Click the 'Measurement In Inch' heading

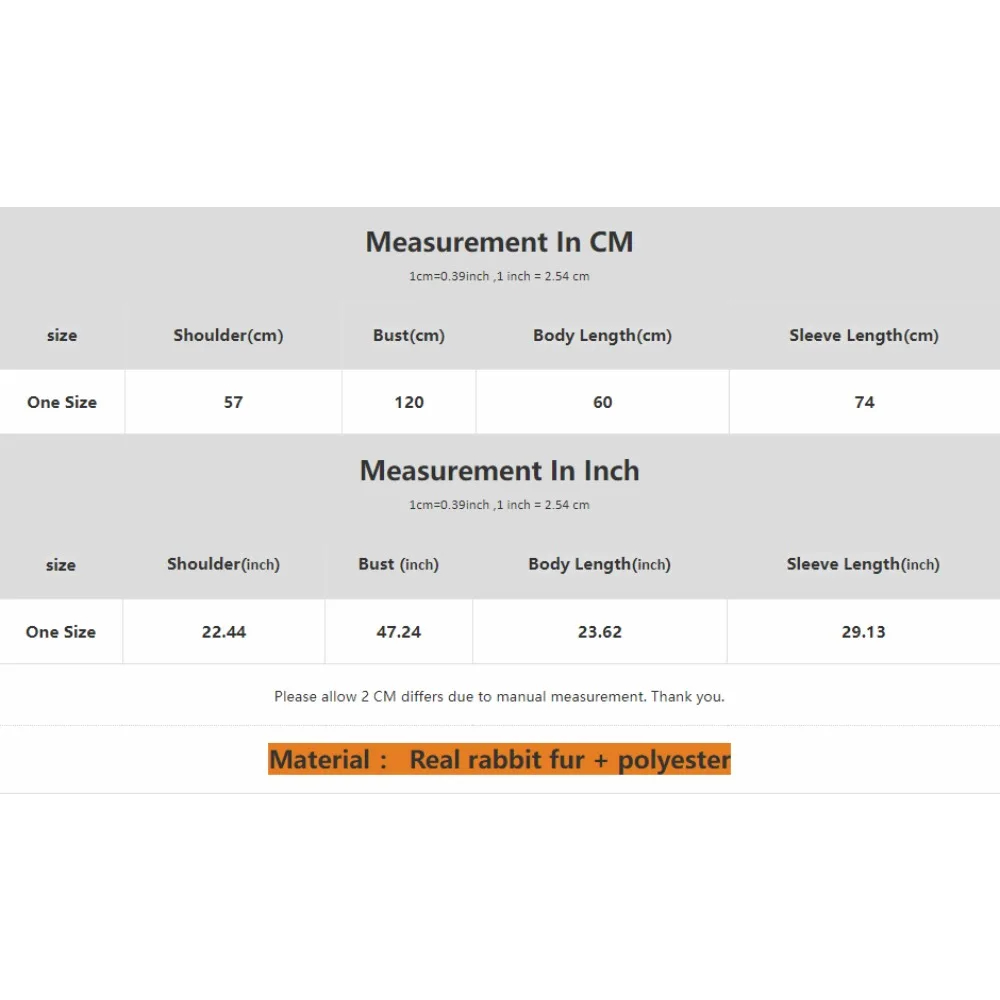[x=499, y=471]
